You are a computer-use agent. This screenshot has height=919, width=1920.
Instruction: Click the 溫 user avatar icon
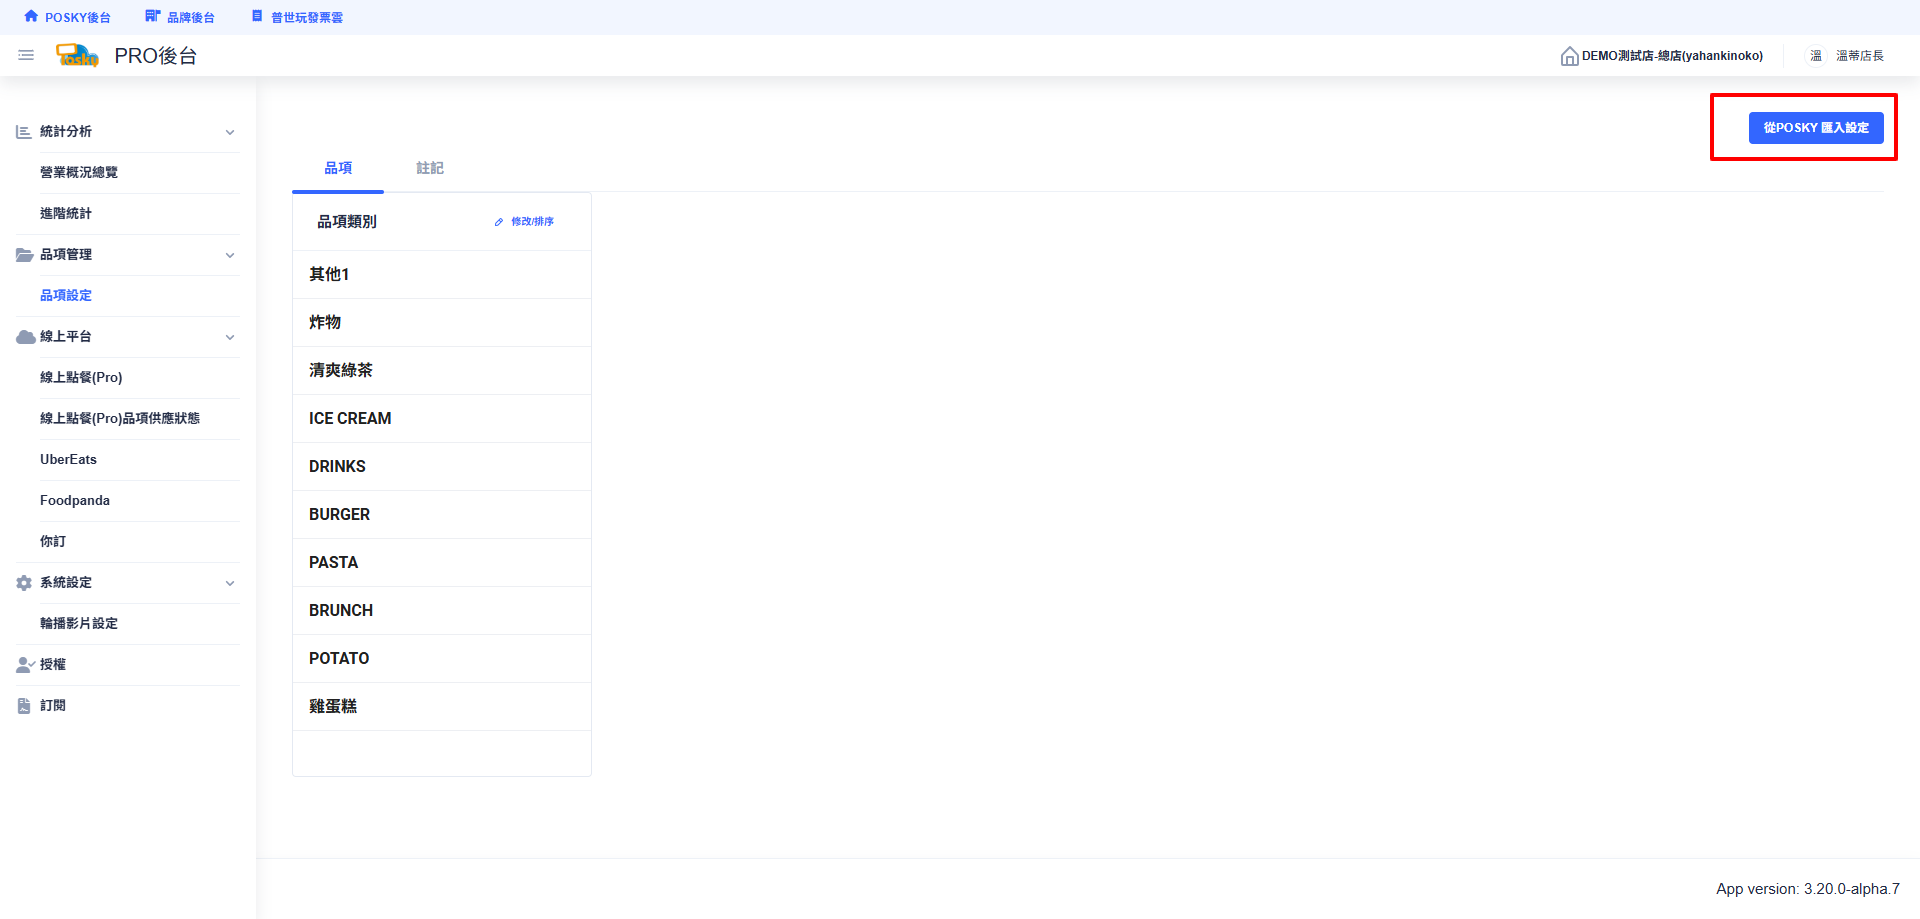tap(1816, 56)
